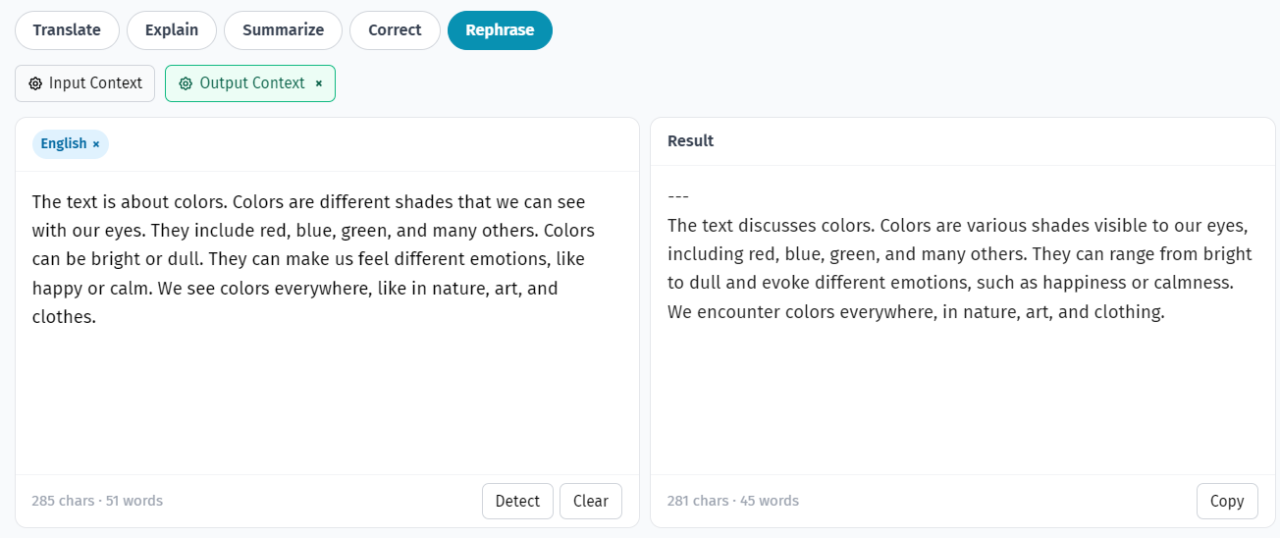The height and width of the screenshot is (538, 1280).
Task: Click the 281 chars result counter
Action: tap(733, 501)
